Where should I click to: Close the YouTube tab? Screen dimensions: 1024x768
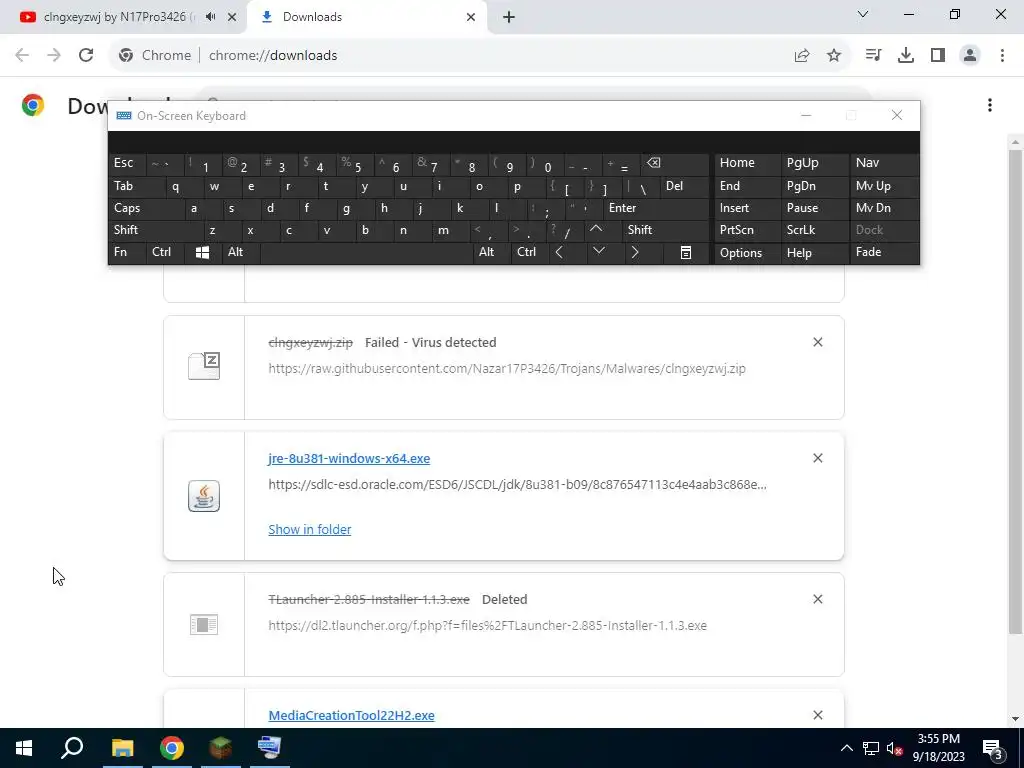(x=232, y=17)
